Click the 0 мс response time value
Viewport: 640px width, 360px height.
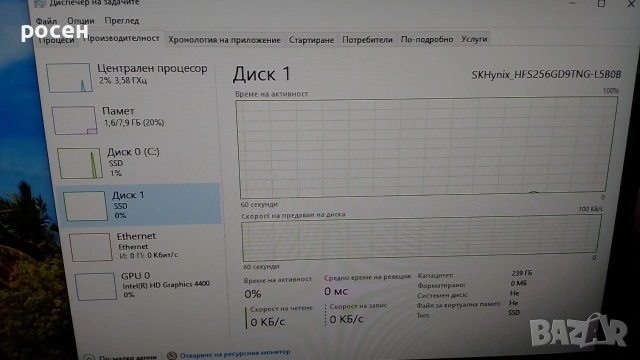coord(336,291)
